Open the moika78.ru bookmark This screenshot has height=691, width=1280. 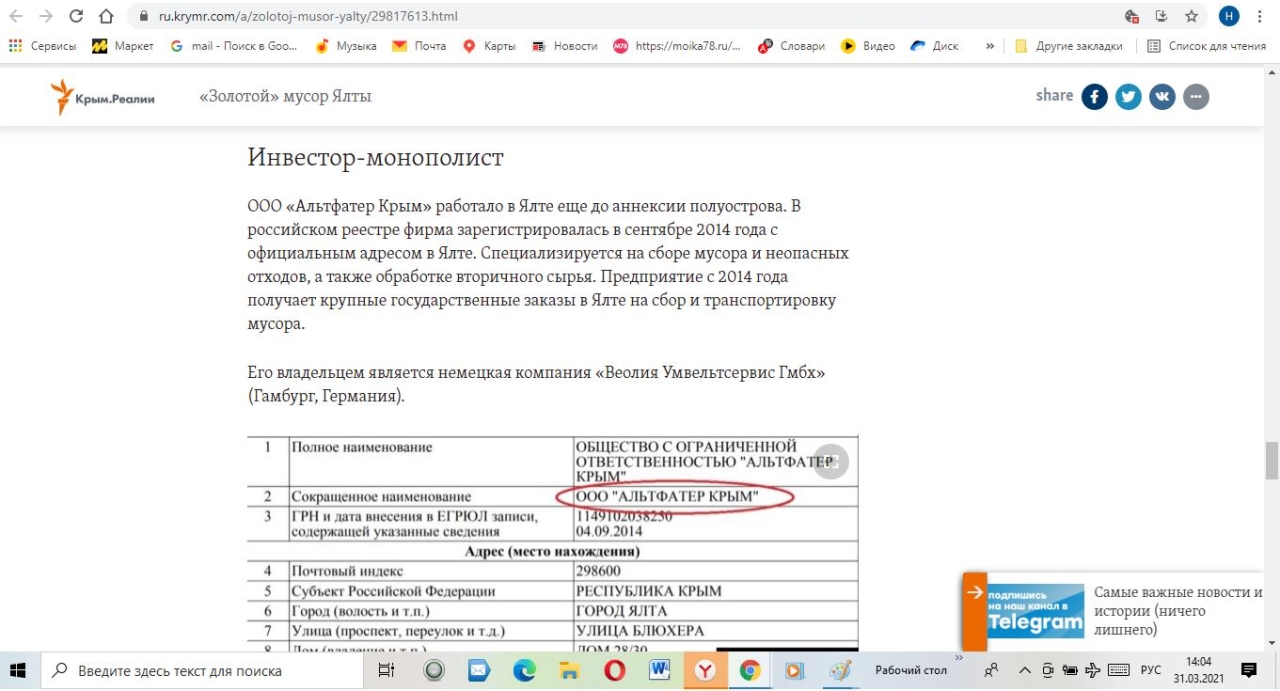[677, 46]
